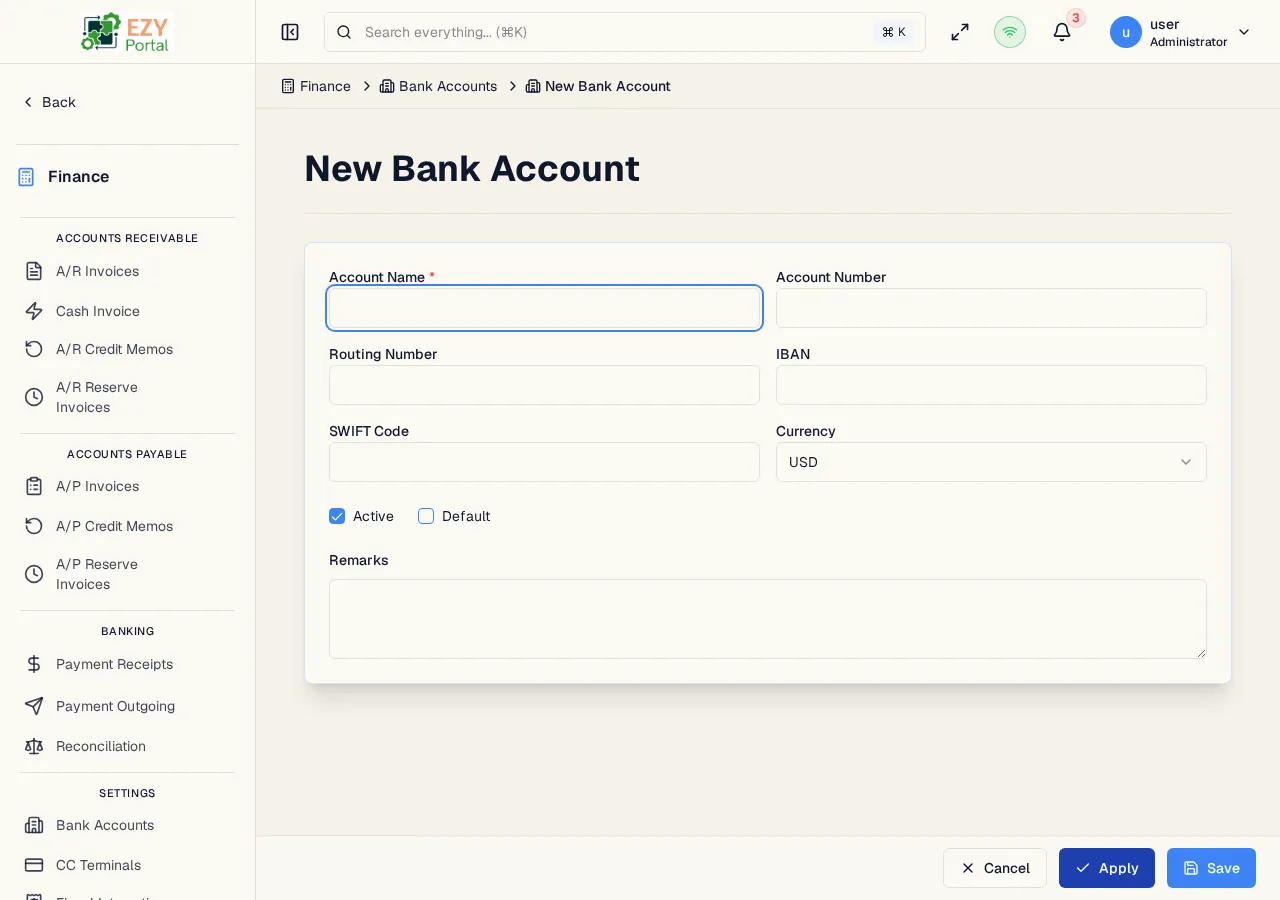Click the A/R Credit Memos undo icon

coord(34,349)
